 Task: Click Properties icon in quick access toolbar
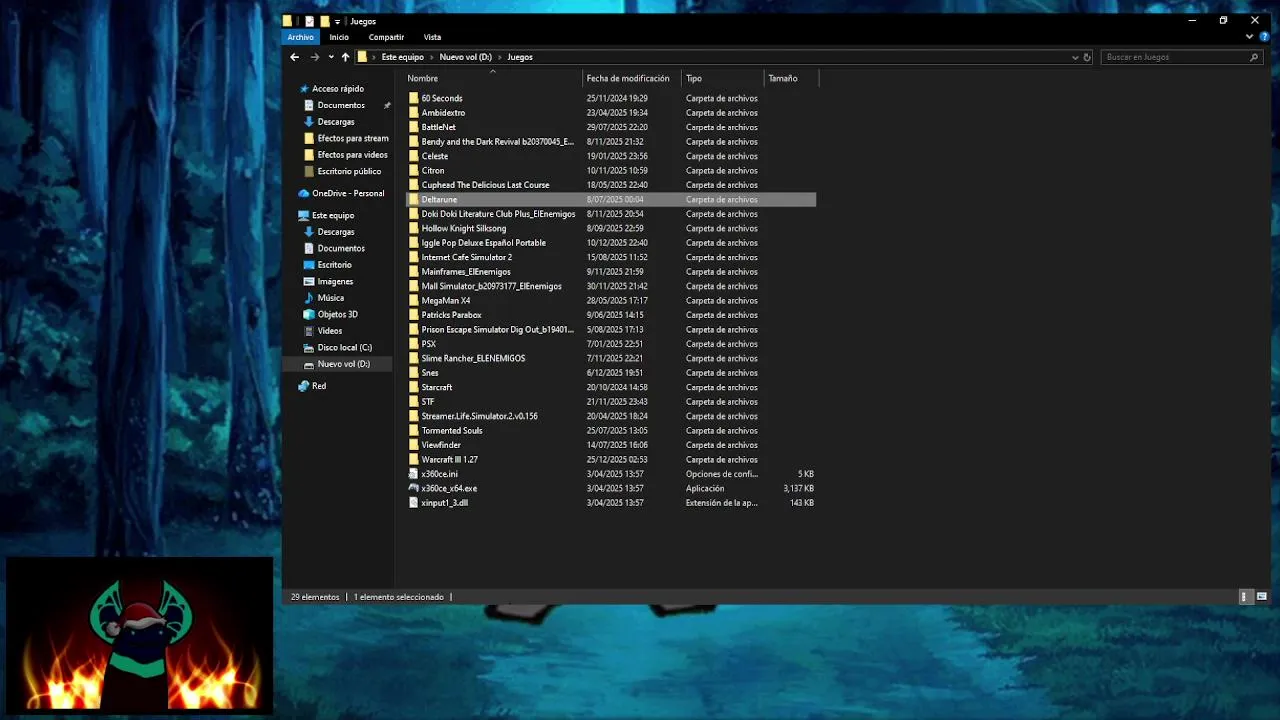click(x=309, y=21)
